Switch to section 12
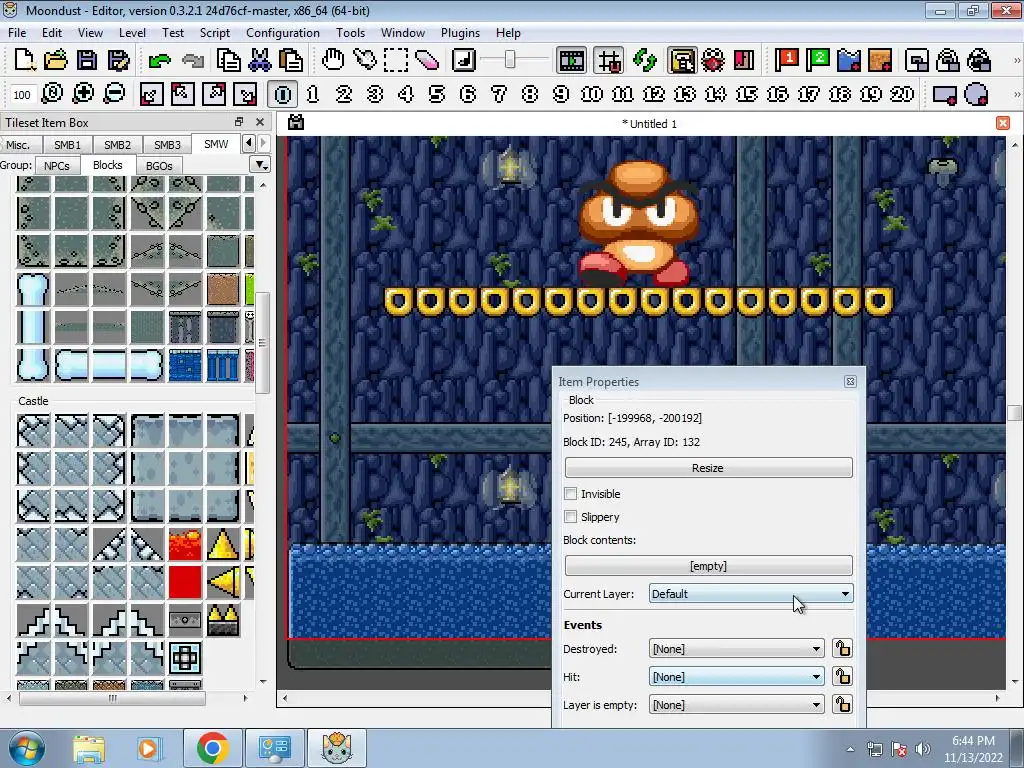The width and height of the screenshot is (1024, 768). coord(654,94)
